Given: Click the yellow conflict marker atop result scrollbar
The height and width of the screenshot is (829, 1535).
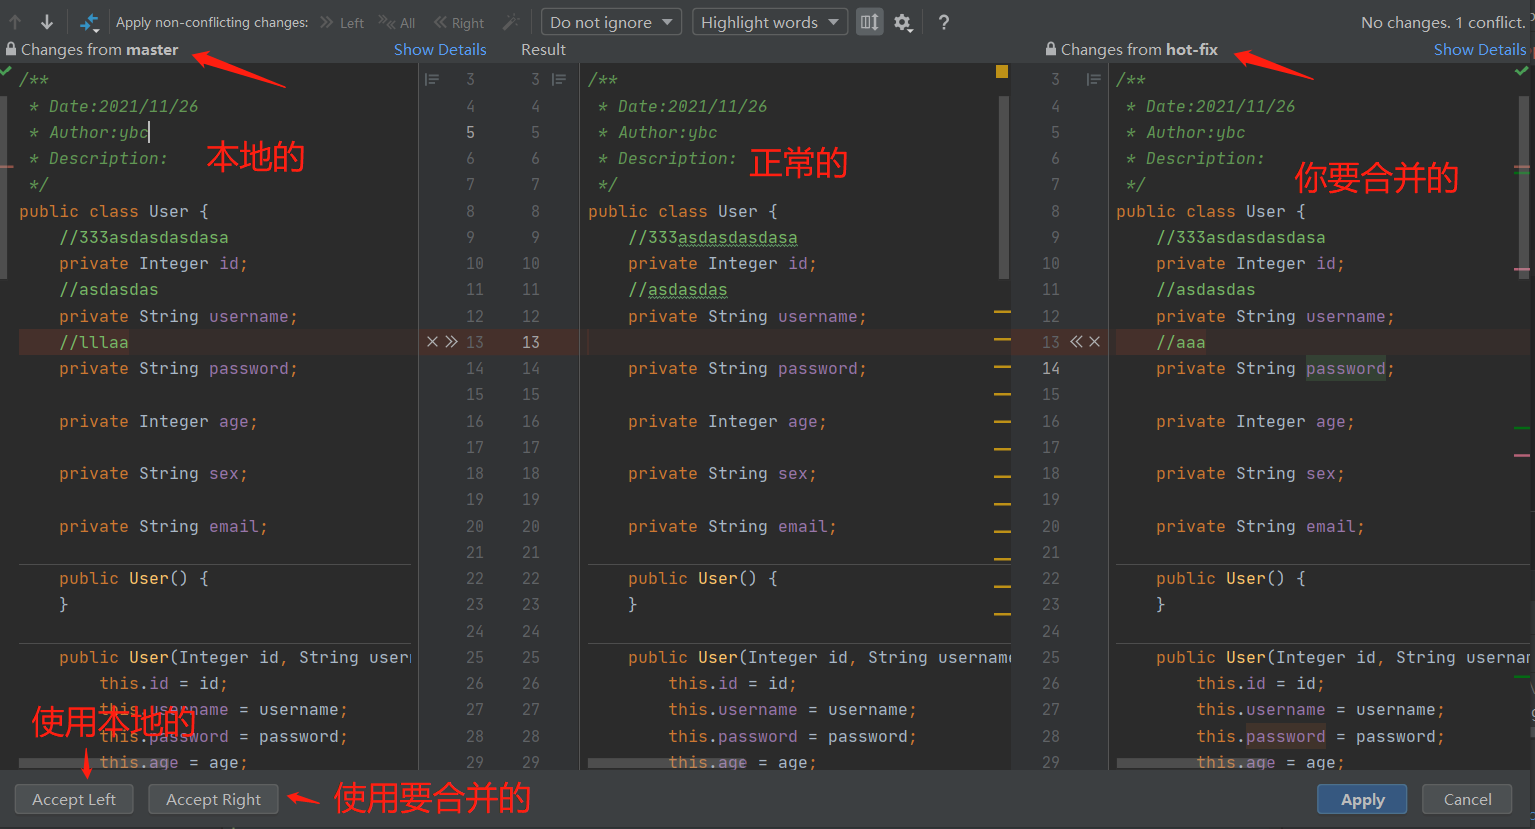Looking at the screenshot, I should pyautogui.click(x=1002, y=71).
